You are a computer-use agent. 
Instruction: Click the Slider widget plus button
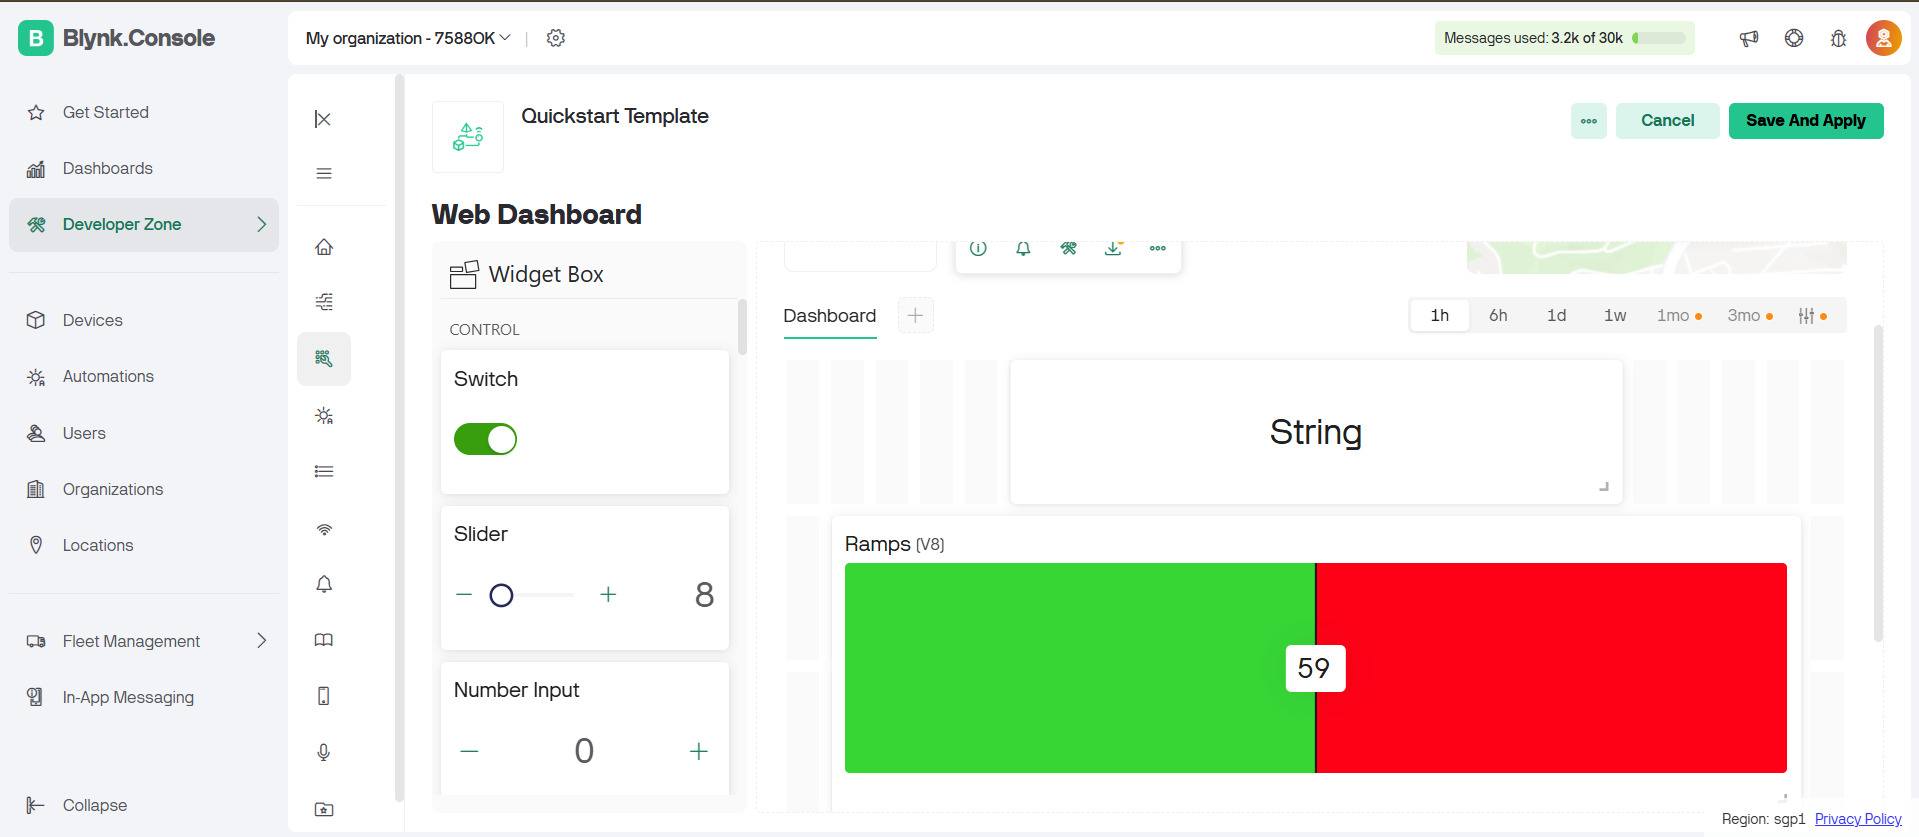tap(608, 595)
